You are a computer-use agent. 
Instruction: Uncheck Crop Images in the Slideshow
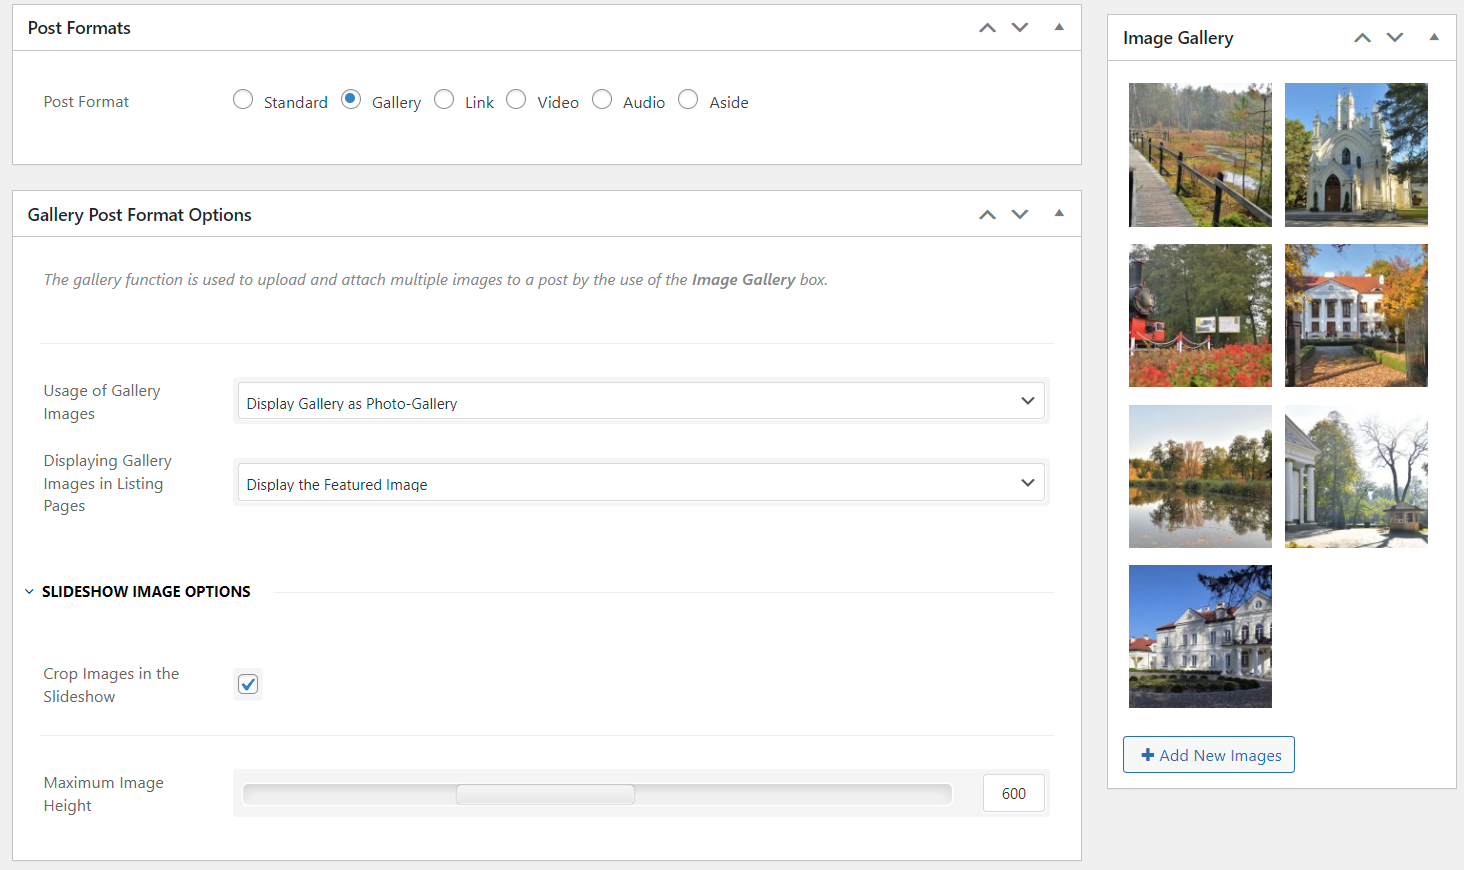pos(248,684)
